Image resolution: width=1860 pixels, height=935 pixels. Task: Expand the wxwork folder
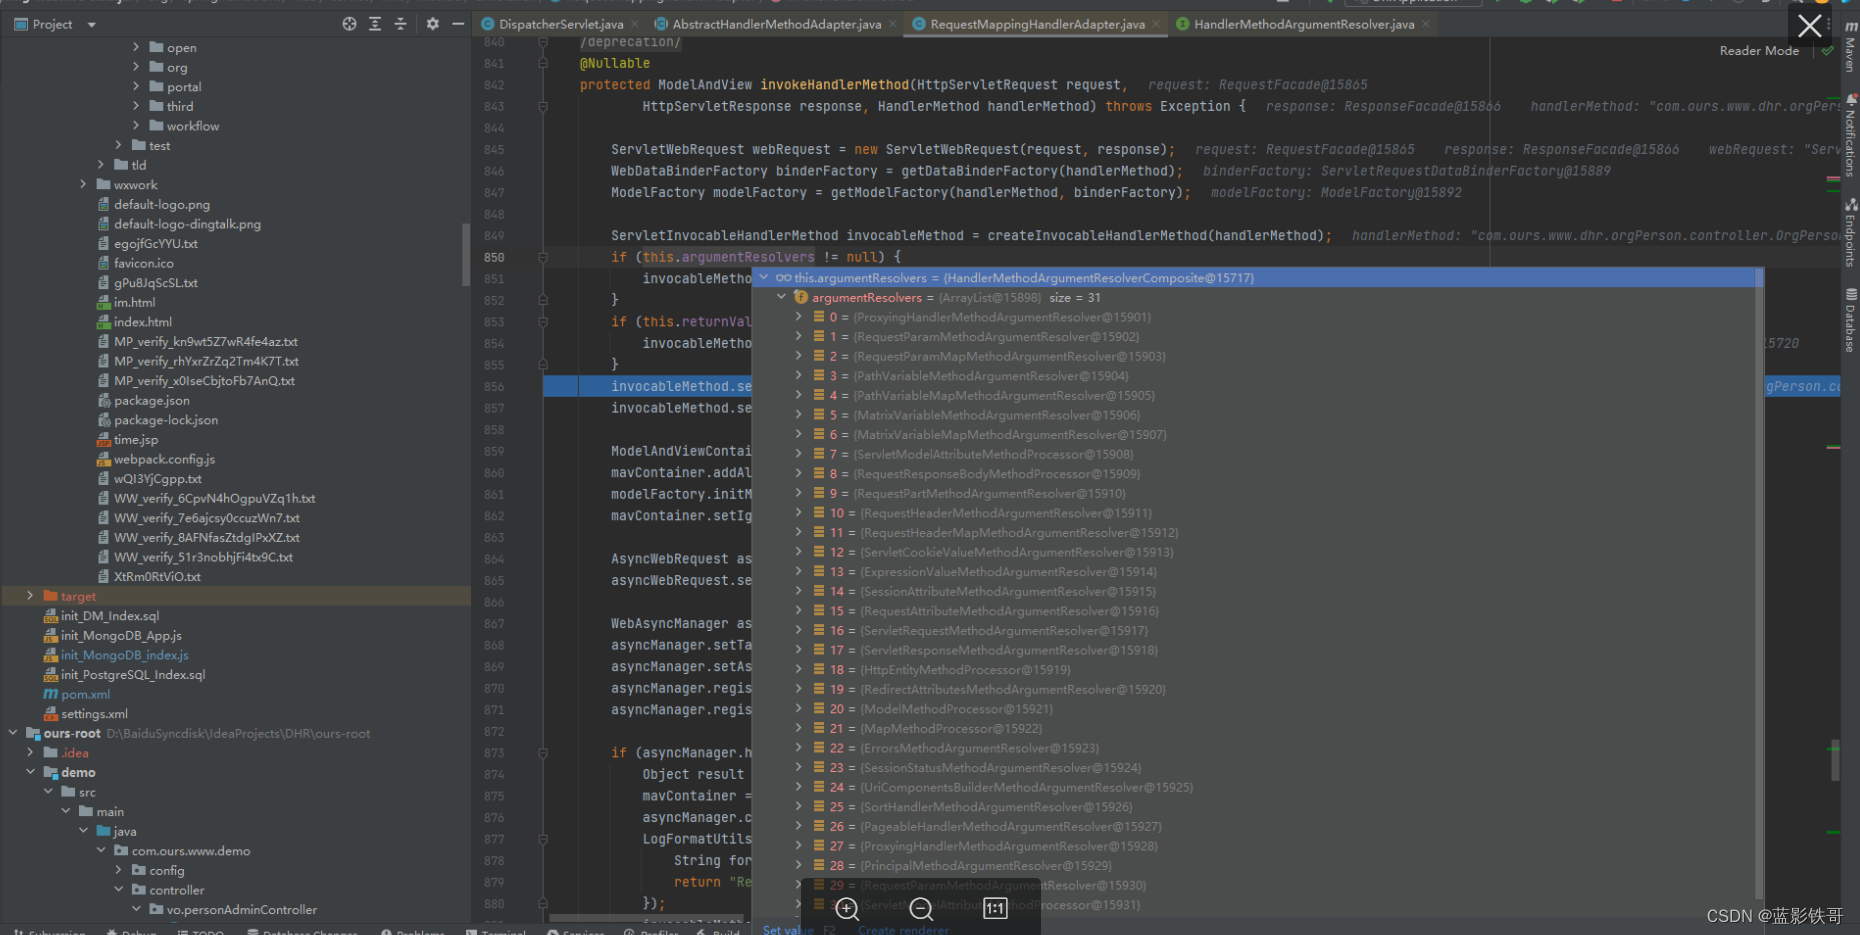[83, 185]
